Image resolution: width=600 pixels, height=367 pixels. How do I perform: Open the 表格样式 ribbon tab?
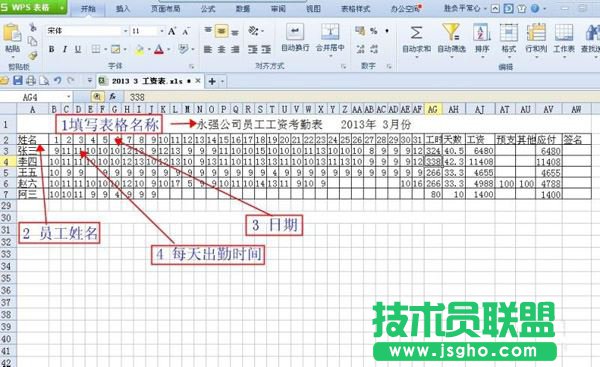(355, 8)
